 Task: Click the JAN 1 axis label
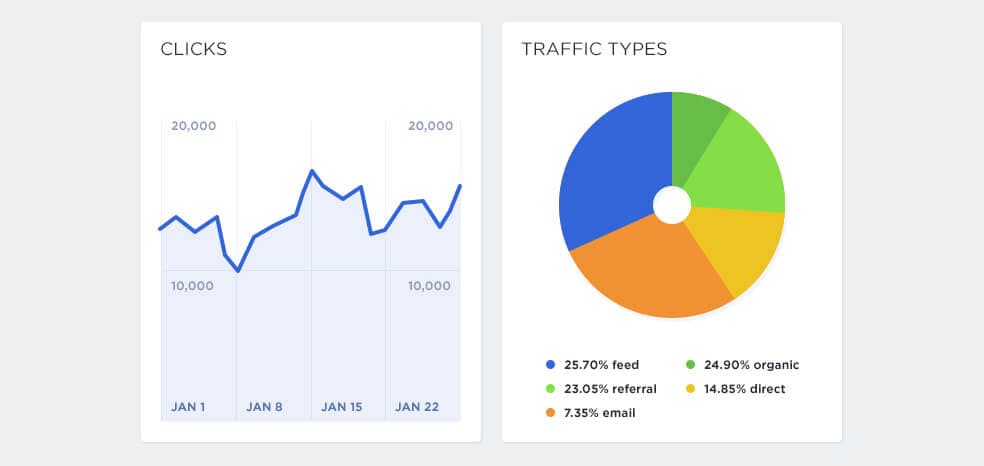click(x=188, y=407)
